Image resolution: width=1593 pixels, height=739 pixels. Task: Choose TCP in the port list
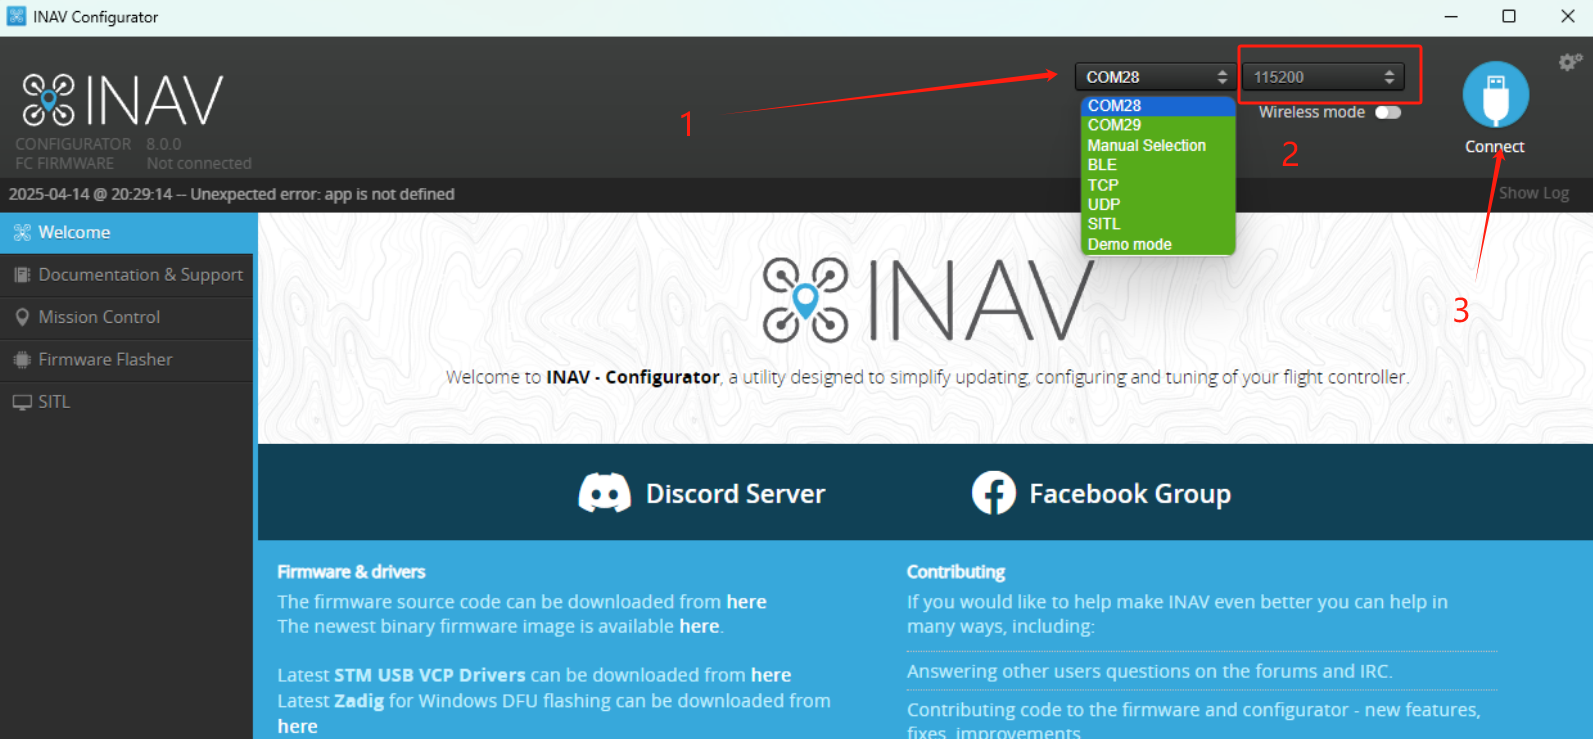(1158, 185)
